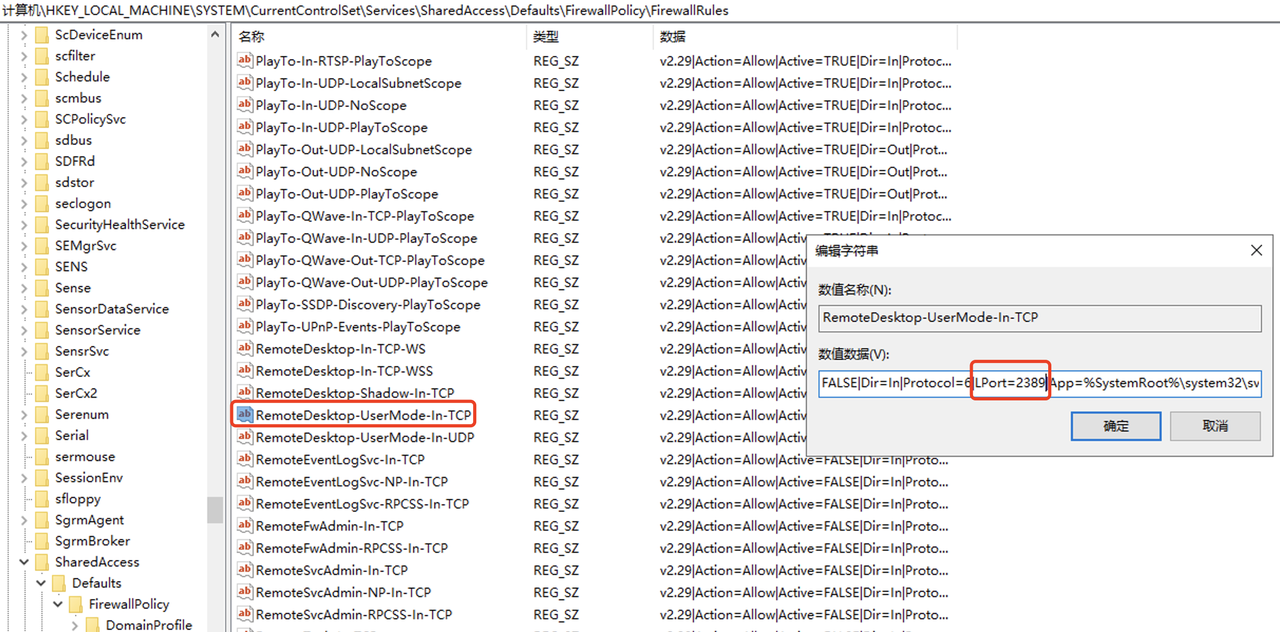Click the string icon of RemoteSvcAdmin-NP-In-TCP
Image resolution: width=1280 pixels, height=632 pixels.
244,592
